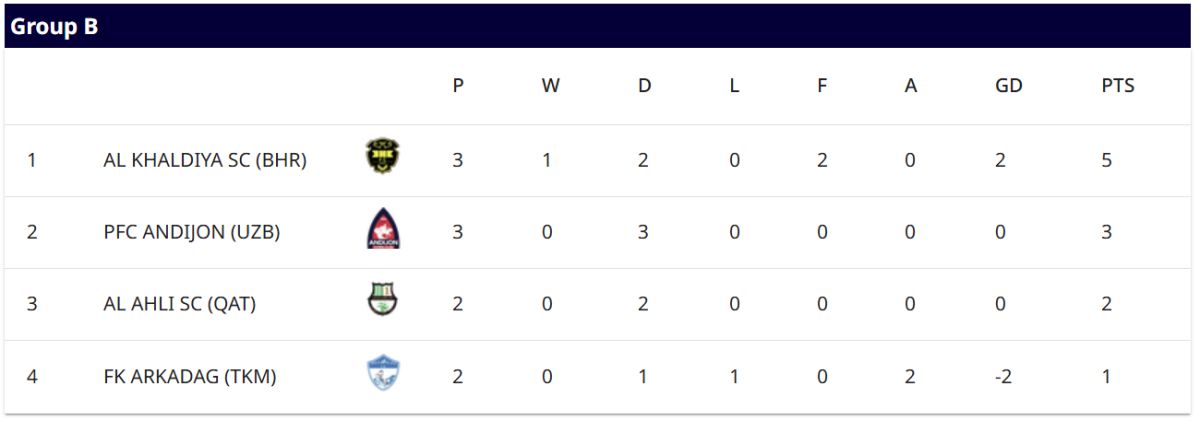Click the Al Khaldiya SC club crest

click(382, 157)
